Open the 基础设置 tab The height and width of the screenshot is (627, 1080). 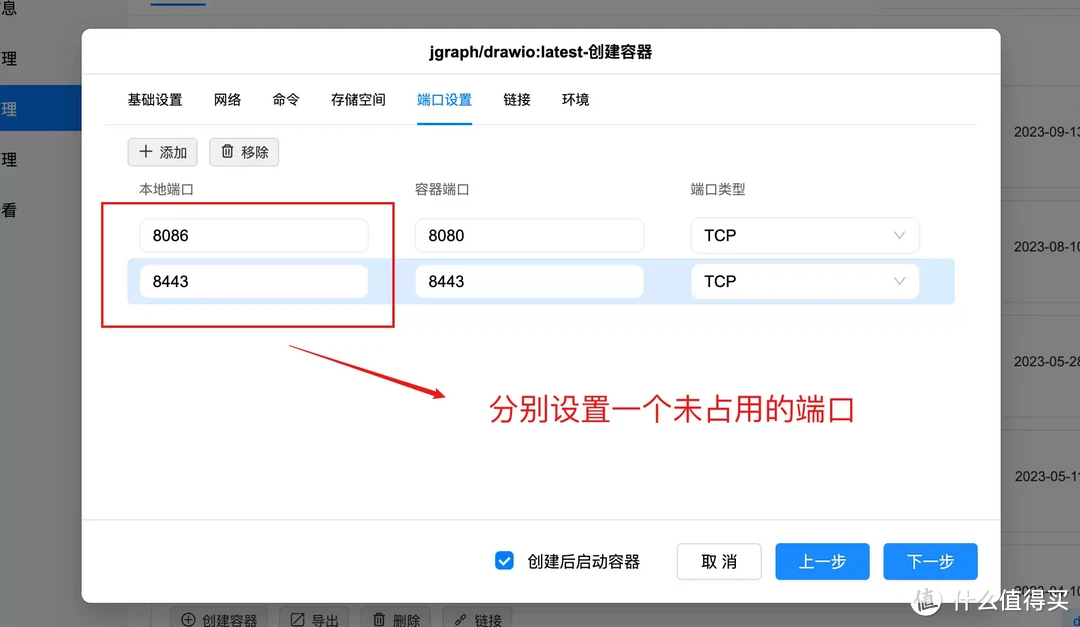155,100
